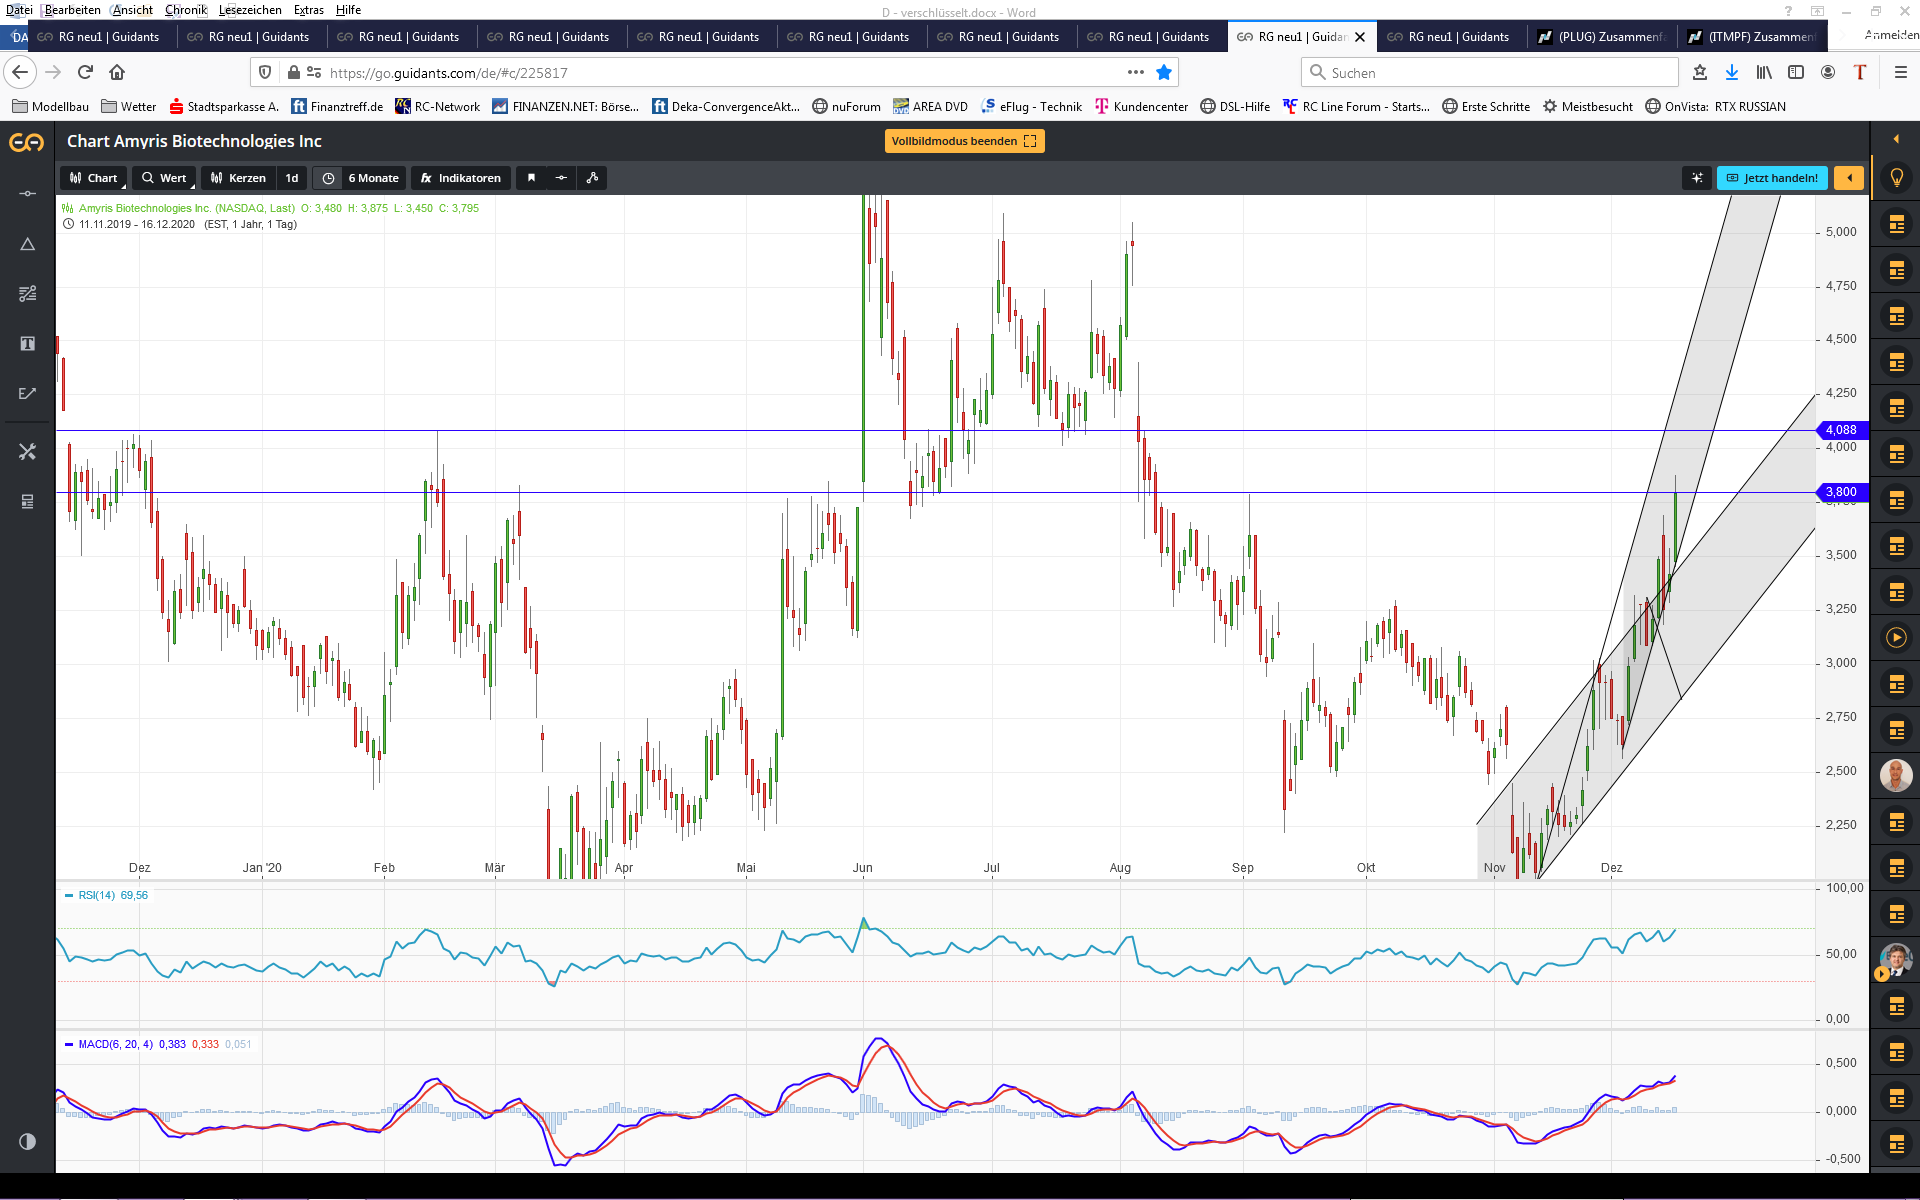Click the lightbulb icon in right panel
Screen dimensions: 1920x1200
point(1896,178)
